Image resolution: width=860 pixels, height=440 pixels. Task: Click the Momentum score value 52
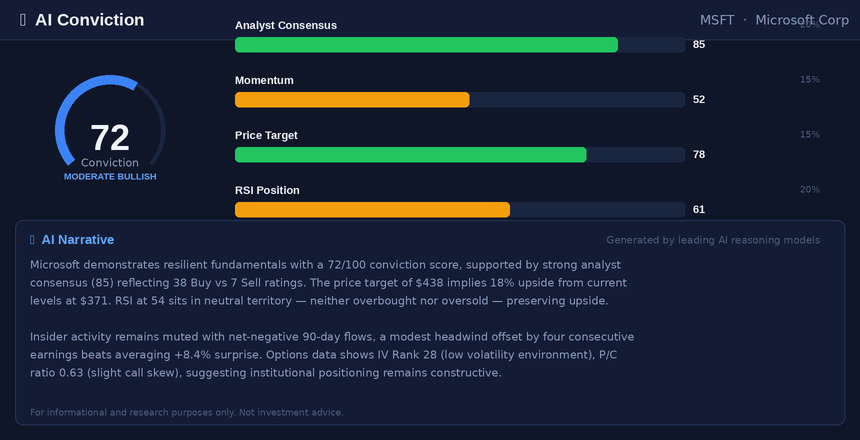[699, 100]
